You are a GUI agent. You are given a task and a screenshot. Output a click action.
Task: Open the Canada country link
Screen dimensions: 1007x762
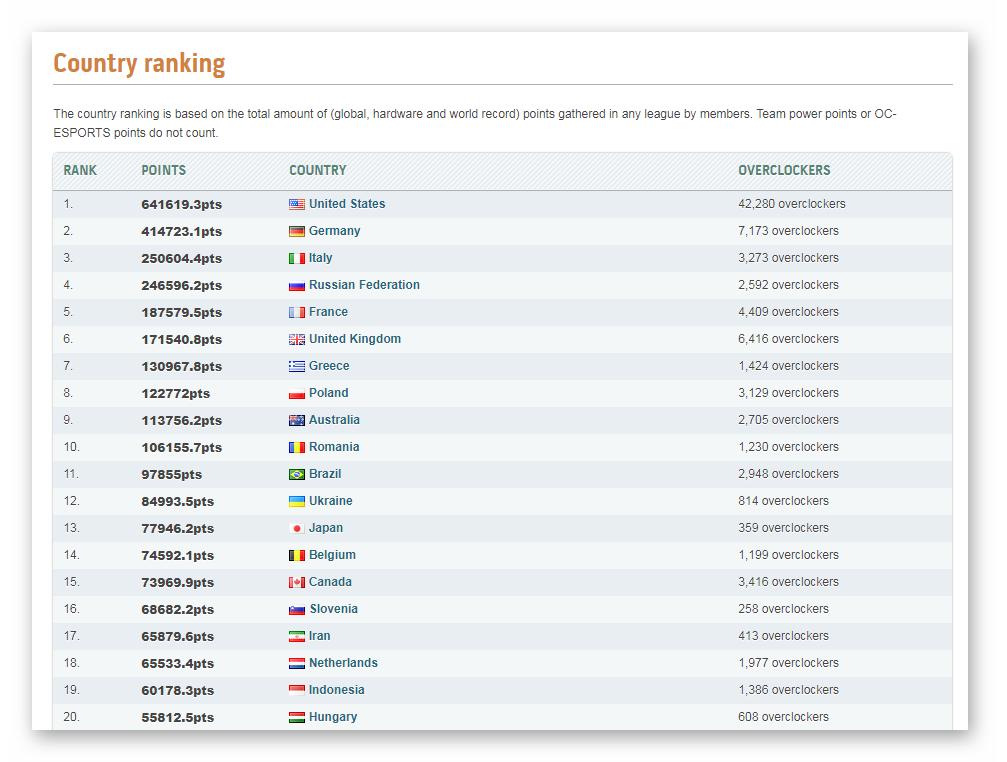(x=330, y=581)
